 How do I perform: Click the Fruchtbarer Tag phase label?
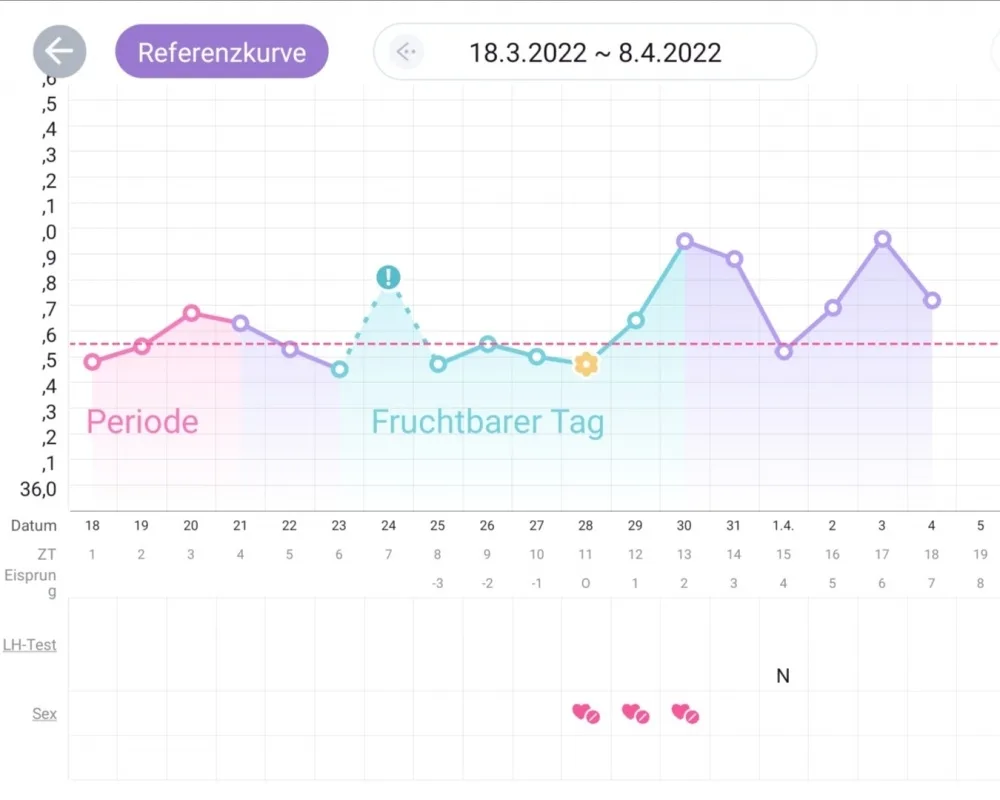(x=488, y=422)
